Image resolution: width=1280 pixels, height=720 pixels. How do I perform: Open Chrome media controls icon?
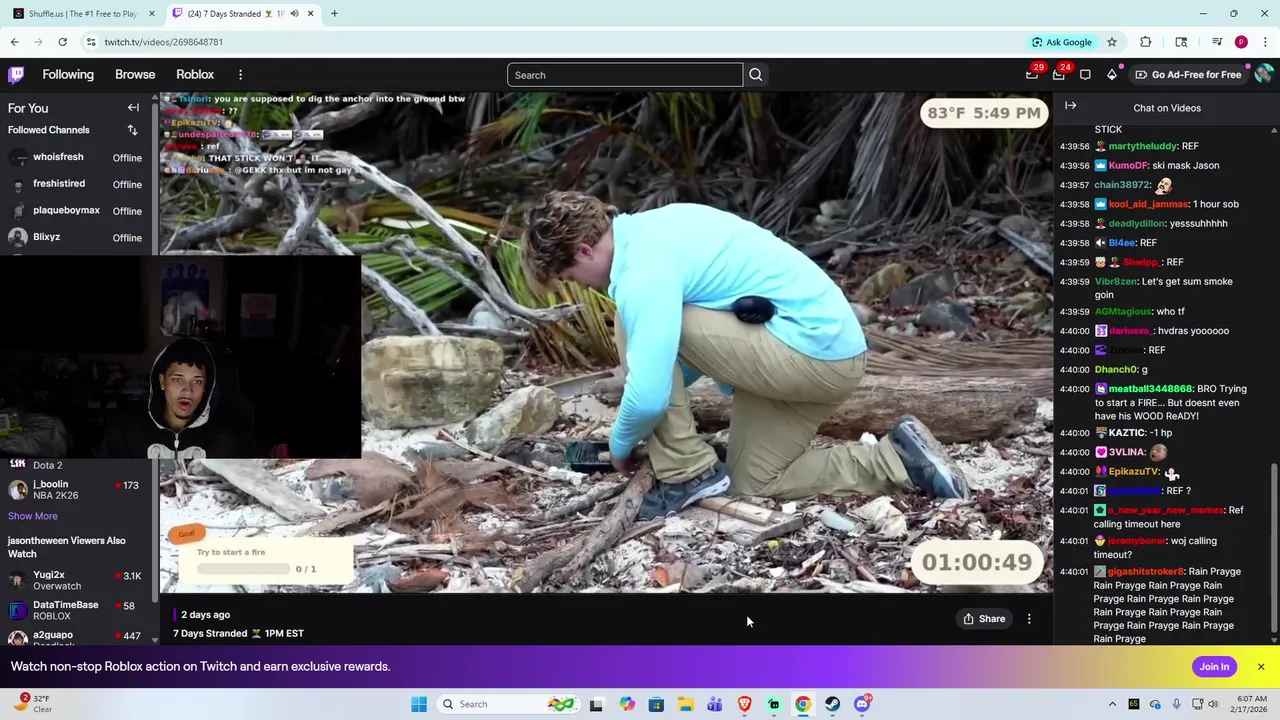pyautogui.click(x=1217, y=42)
